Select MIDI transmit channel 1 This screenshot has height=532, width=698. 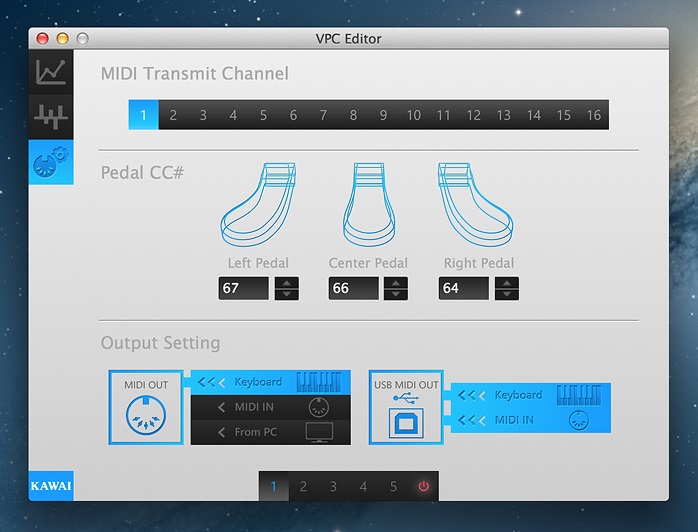[x=143, y=115]
